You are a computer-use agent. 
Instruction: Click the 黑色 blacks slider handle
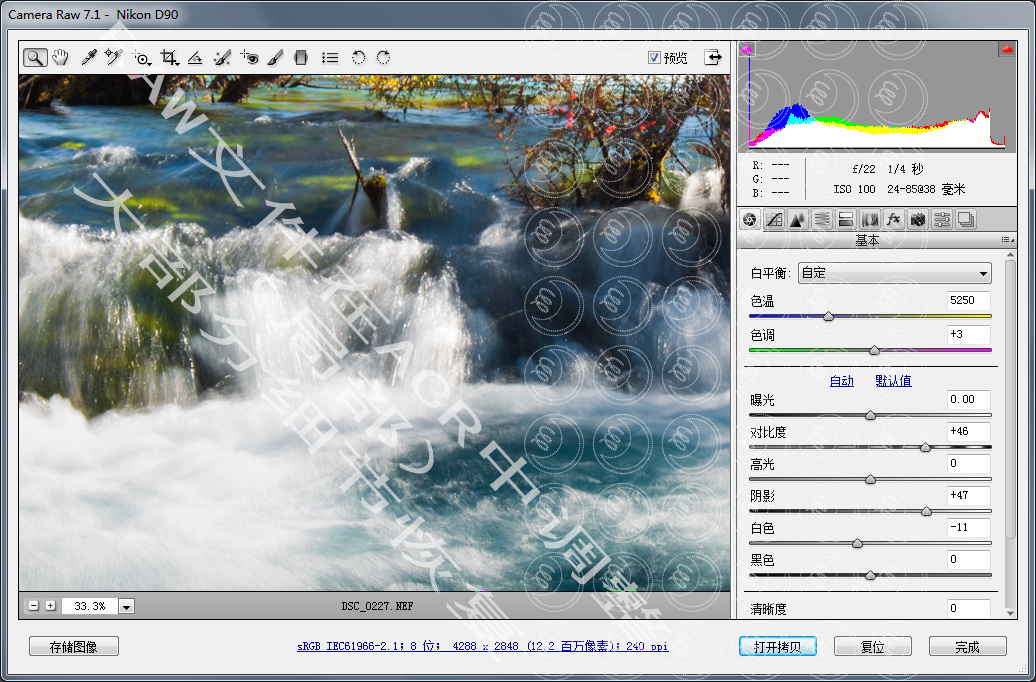[x=870, y=576]
